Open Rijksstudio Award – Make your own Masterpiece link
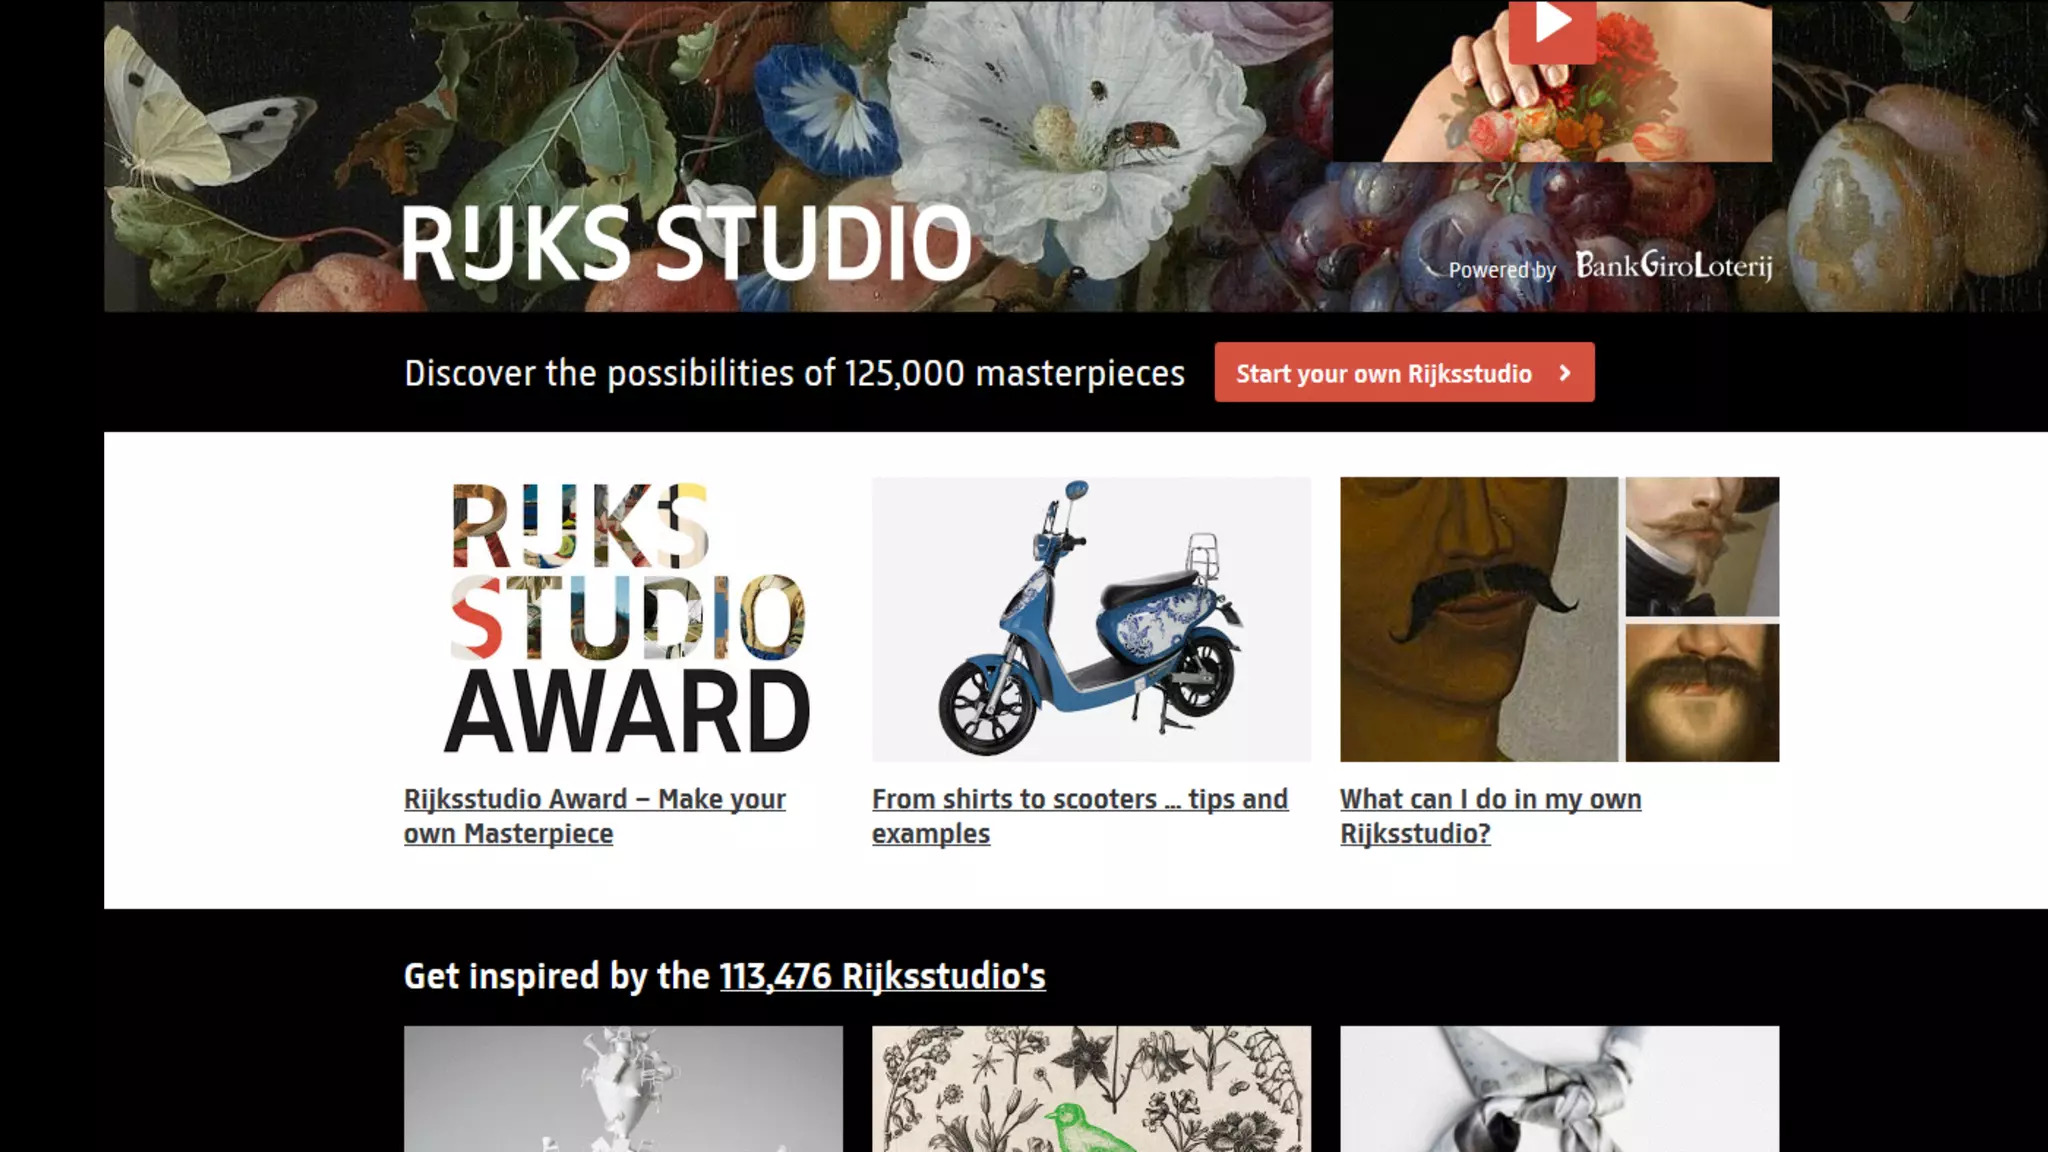Viewport: 2048px width, 1152px height. point(595,816)
